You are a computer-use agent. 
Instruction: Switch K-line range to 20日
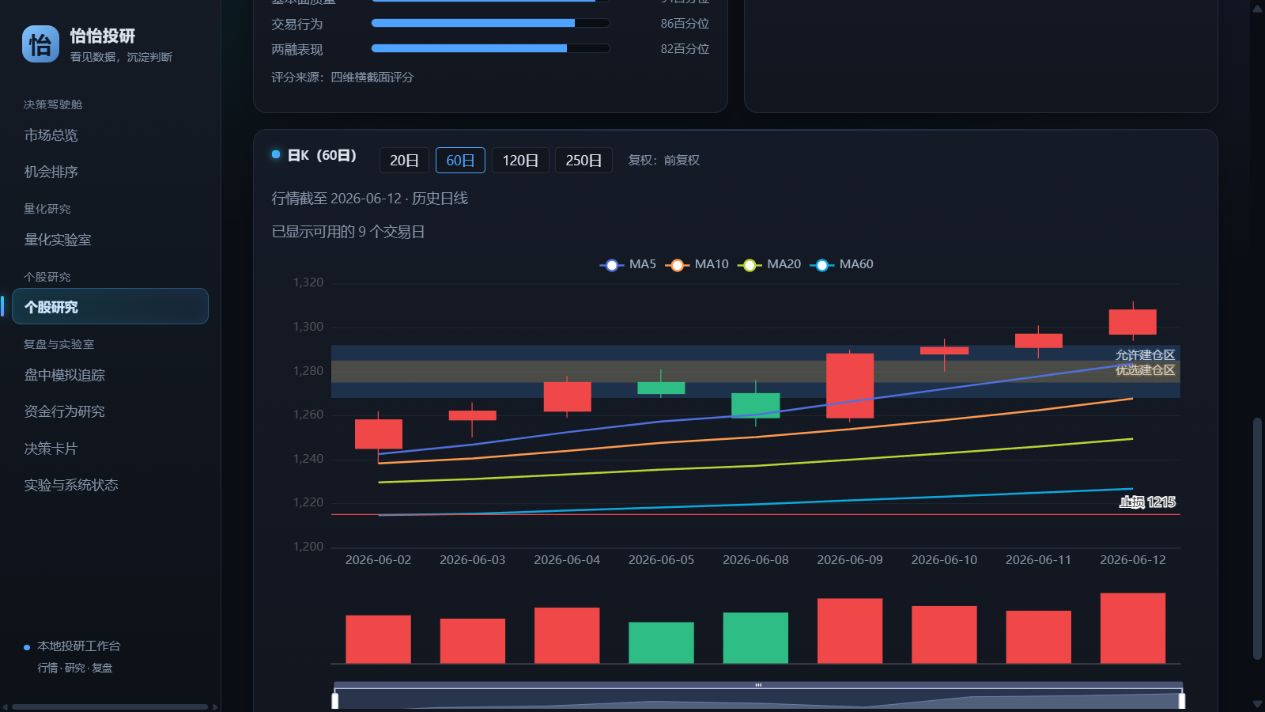pos(404,160)
